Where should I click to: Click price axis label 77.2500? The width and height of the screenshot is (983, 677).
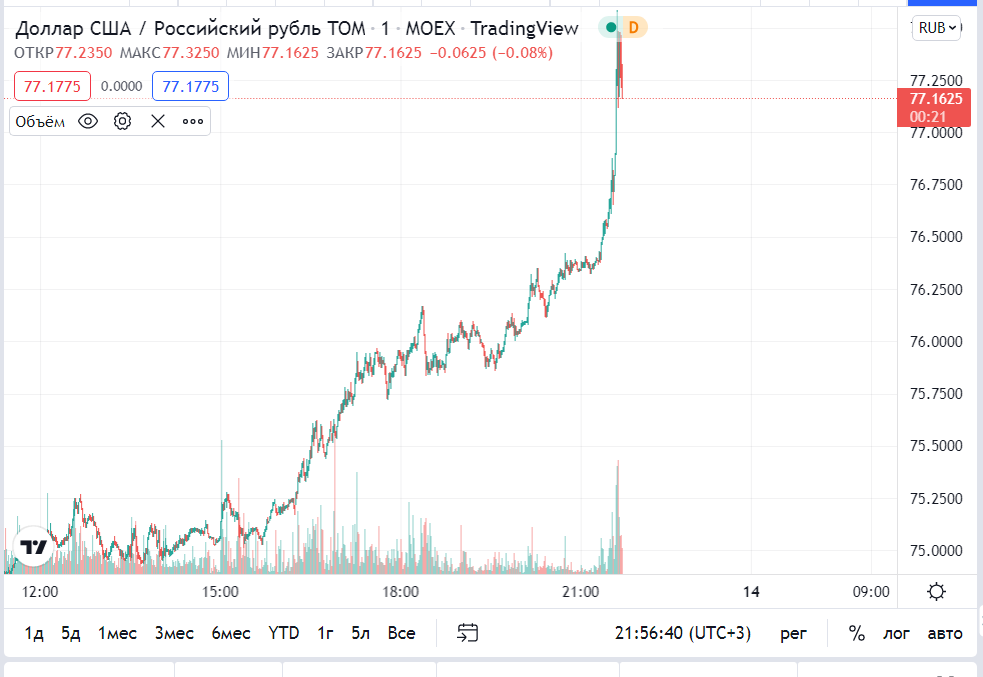(936, 80)
